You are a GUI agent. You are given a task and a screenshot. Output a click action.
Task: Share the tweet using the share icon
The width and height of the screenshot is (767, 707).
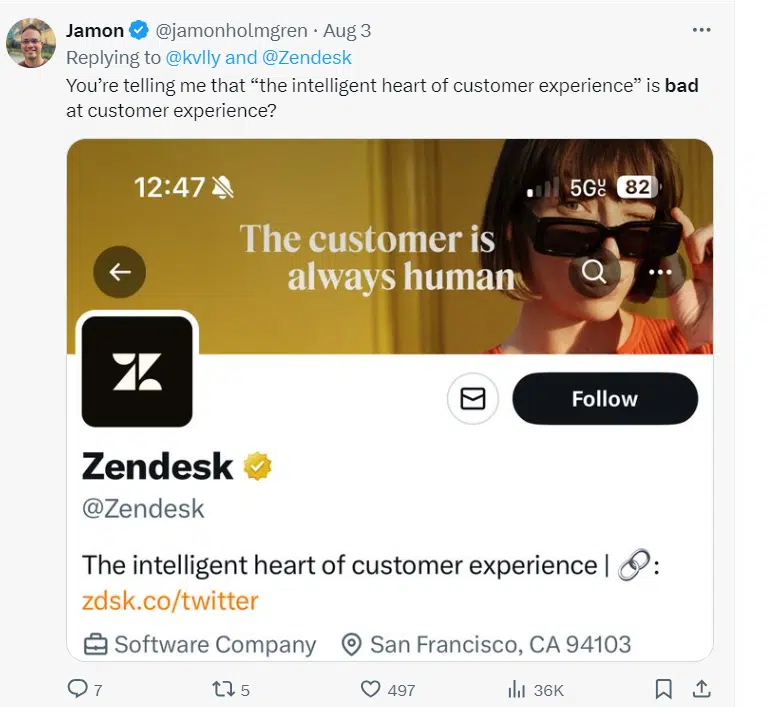coord(702,689)
